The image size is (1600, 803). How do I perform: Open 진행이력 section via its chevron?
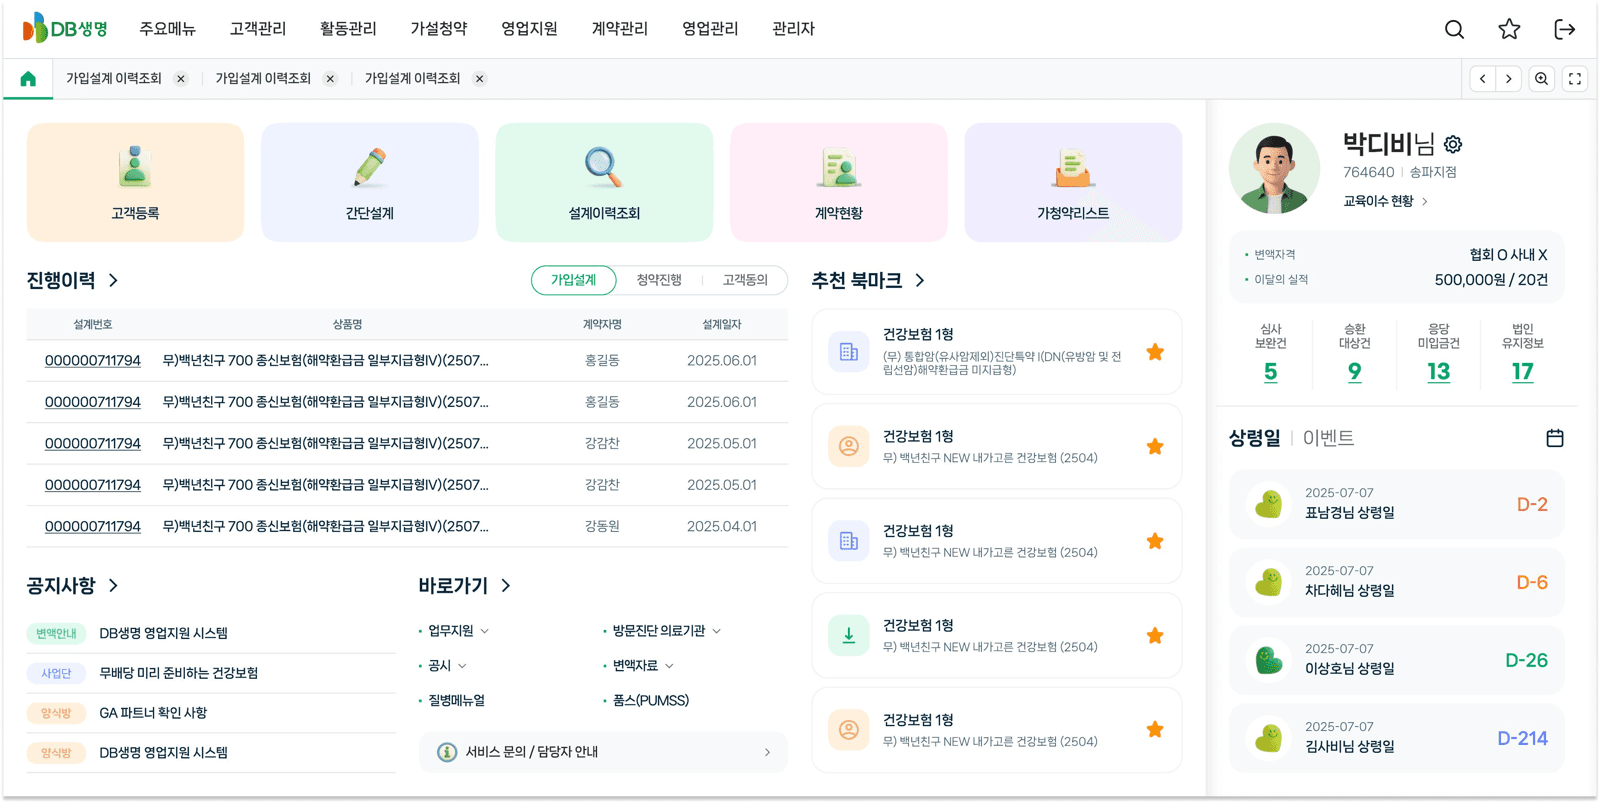tap(114, 281)
